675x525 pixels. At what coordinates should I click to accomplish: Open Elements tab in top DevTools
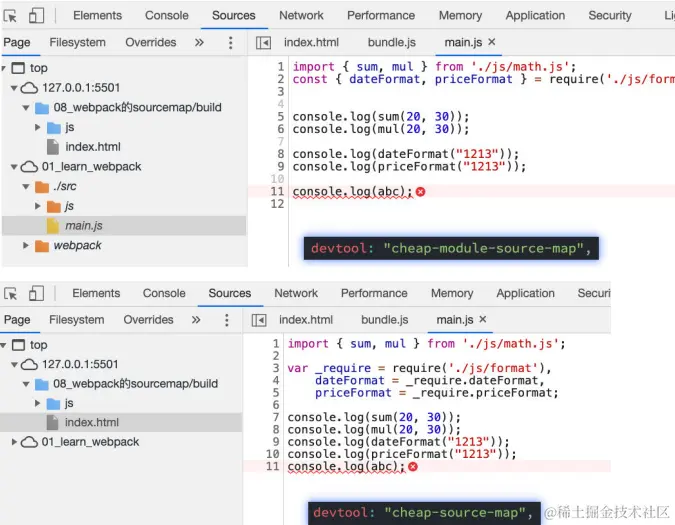click(x=97, y=15)
